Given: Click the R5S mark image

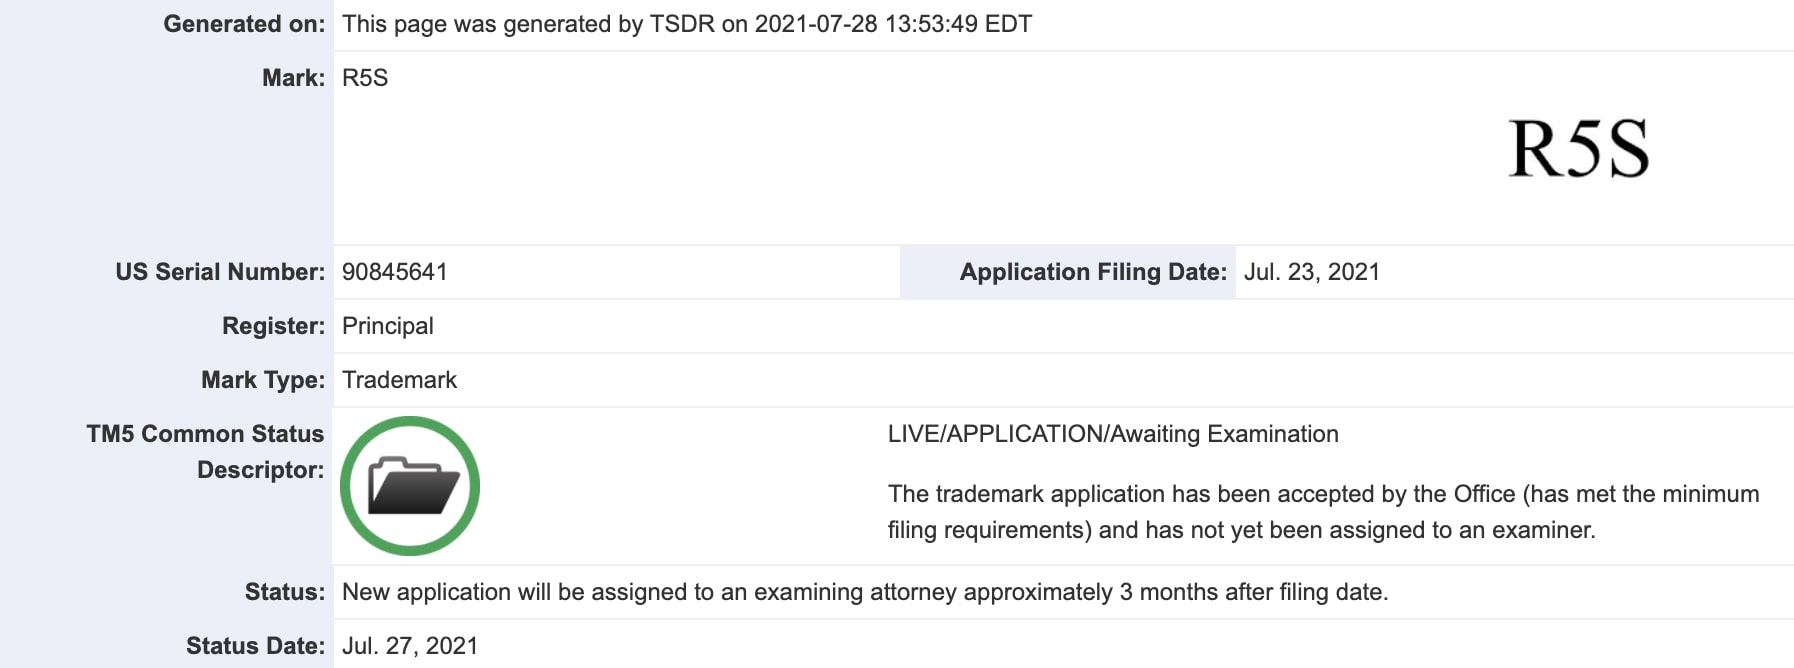Looking at the screenshot, I should [x=1579, y=149].
